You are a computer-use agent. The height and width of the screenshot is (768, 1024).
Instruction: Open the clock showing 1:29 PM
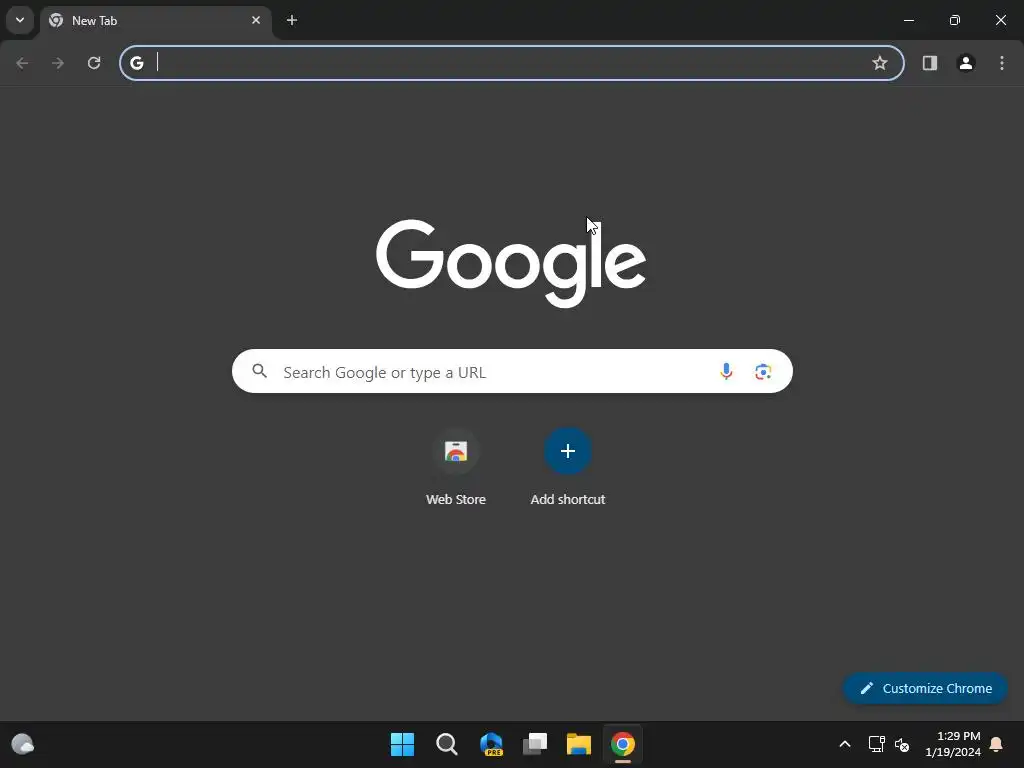(x=953, y=744)
